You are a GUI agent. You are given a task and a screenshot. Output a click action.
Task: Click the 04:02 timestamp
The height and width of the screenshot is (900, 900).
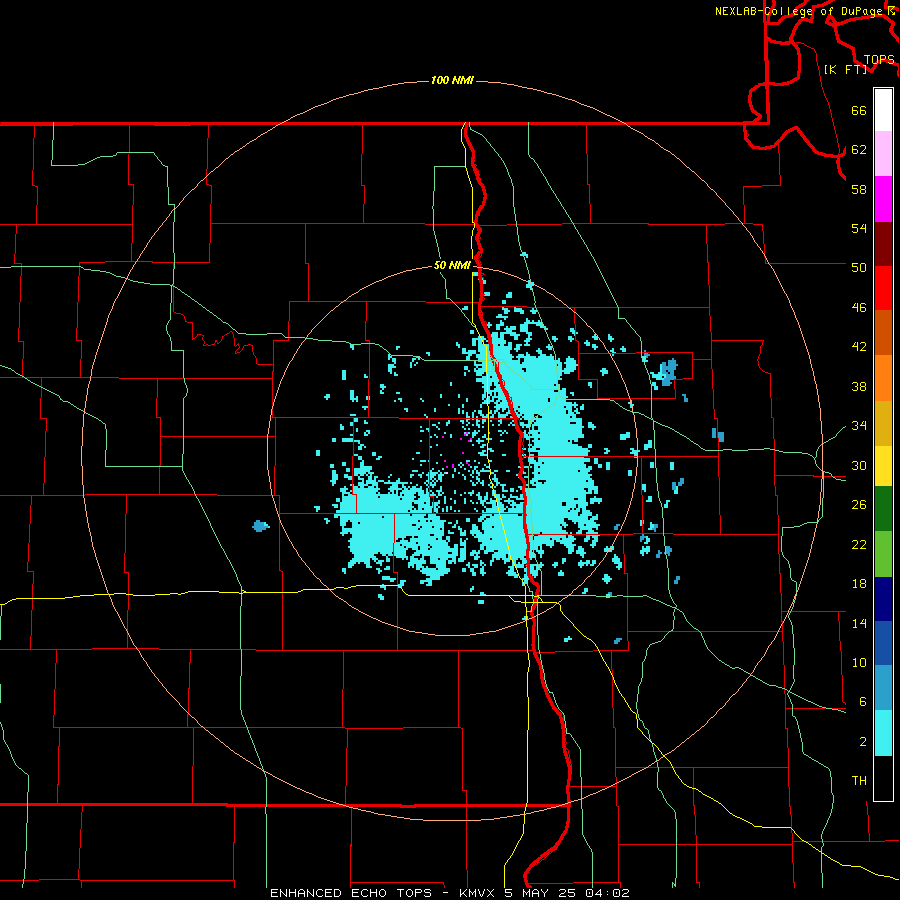click(x=607, y=893)
